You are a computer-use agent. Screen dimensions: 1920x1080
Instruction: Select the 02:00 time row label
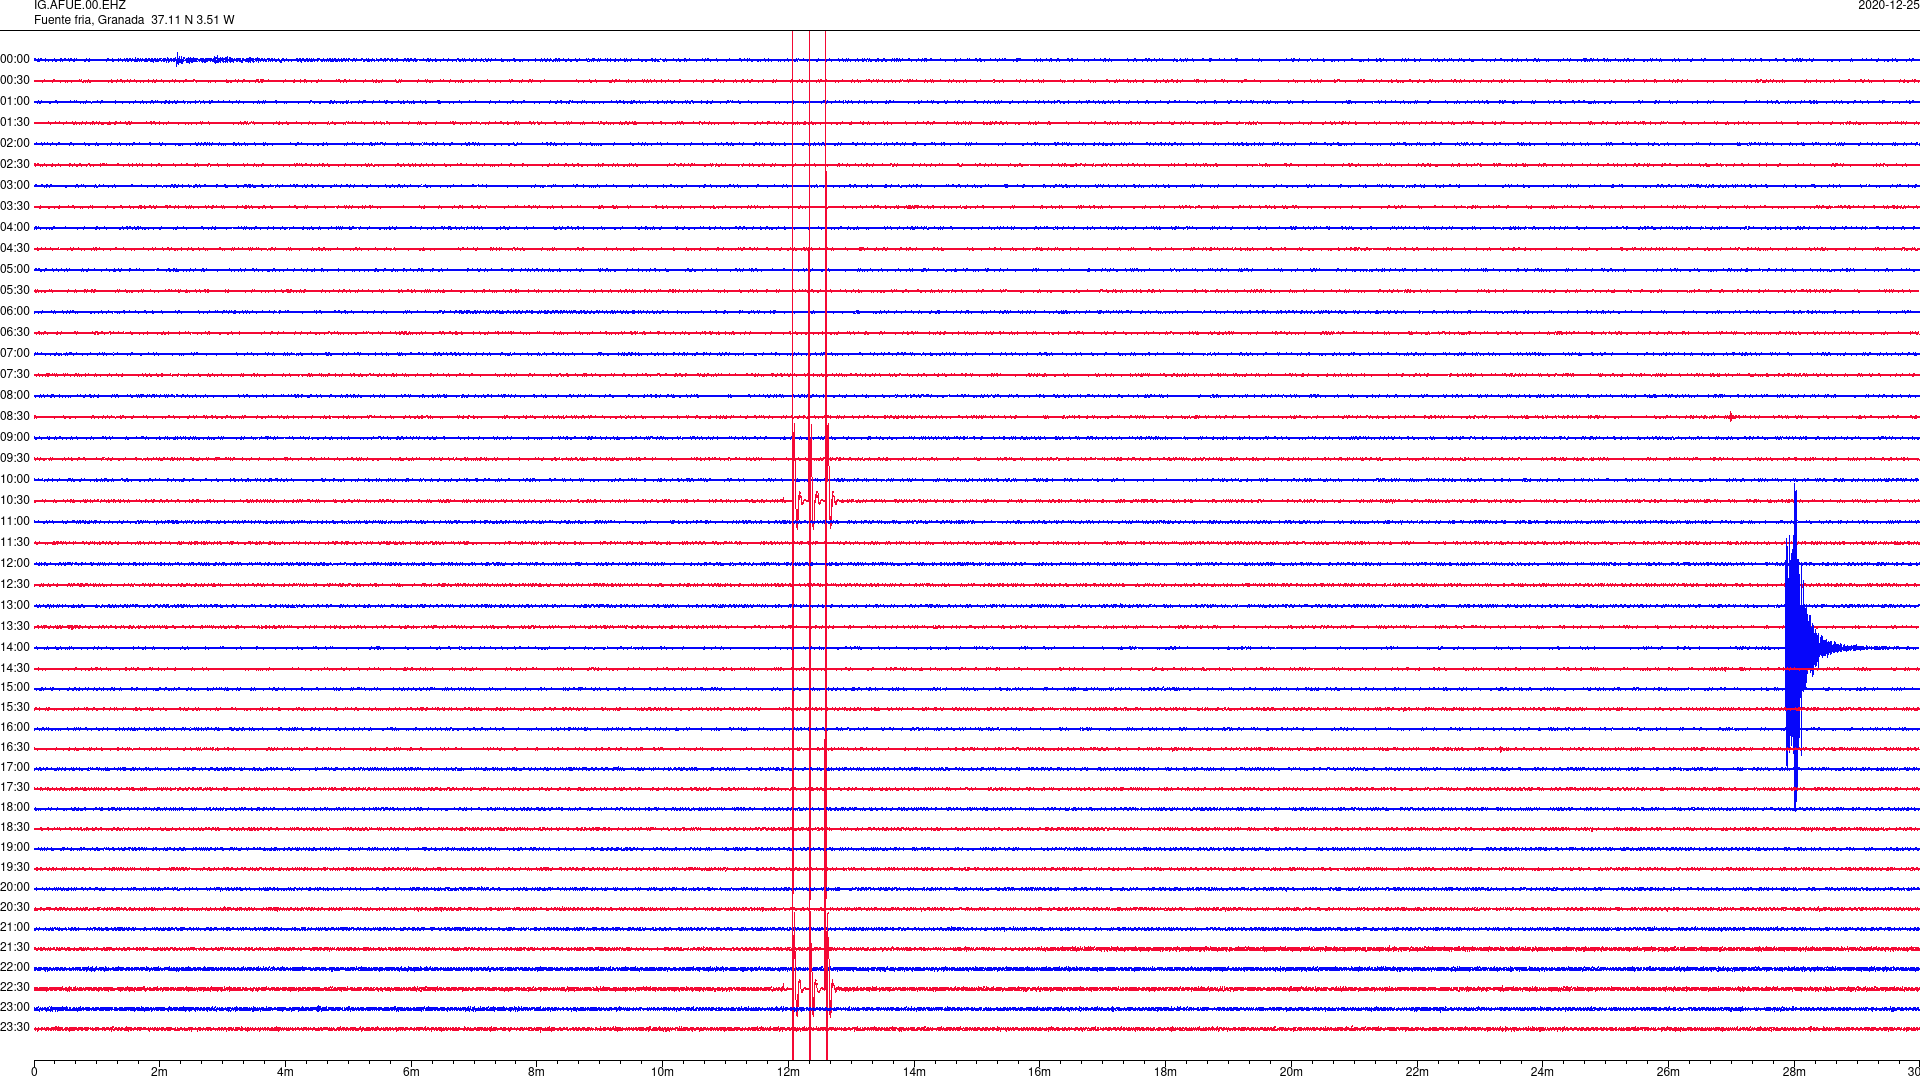click(x=15, y=144)
